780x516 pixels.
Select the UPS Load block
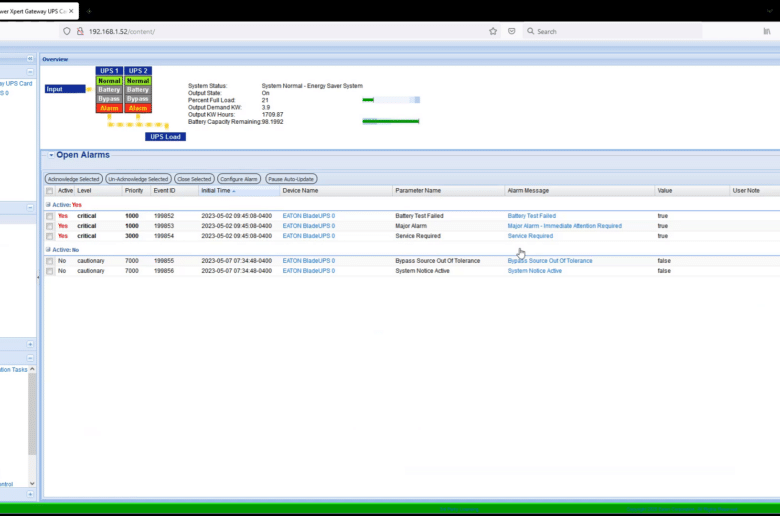[165, 137]
